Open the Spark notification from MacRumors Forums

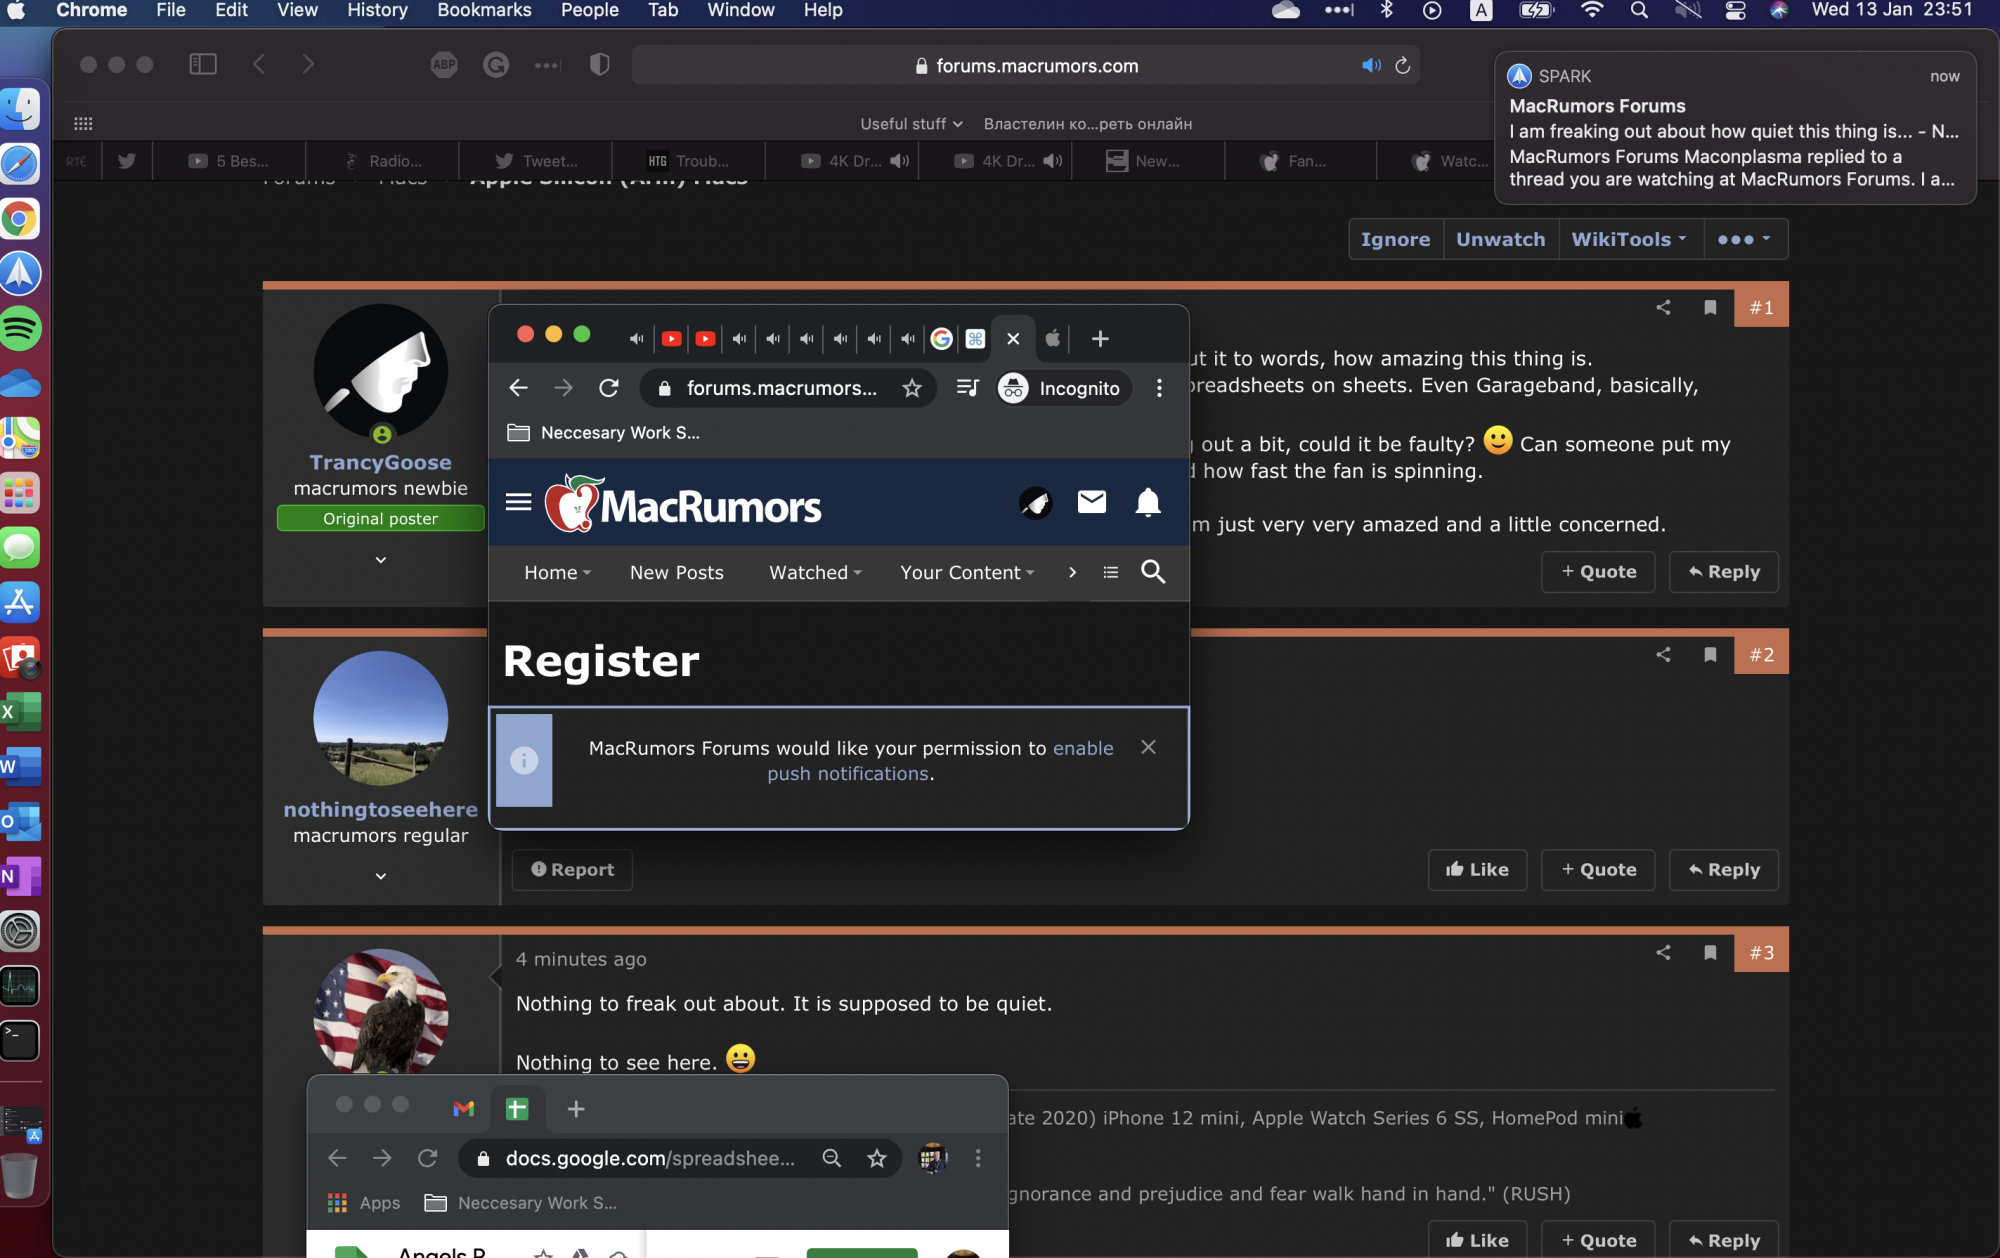click(x=1735, y=128)
